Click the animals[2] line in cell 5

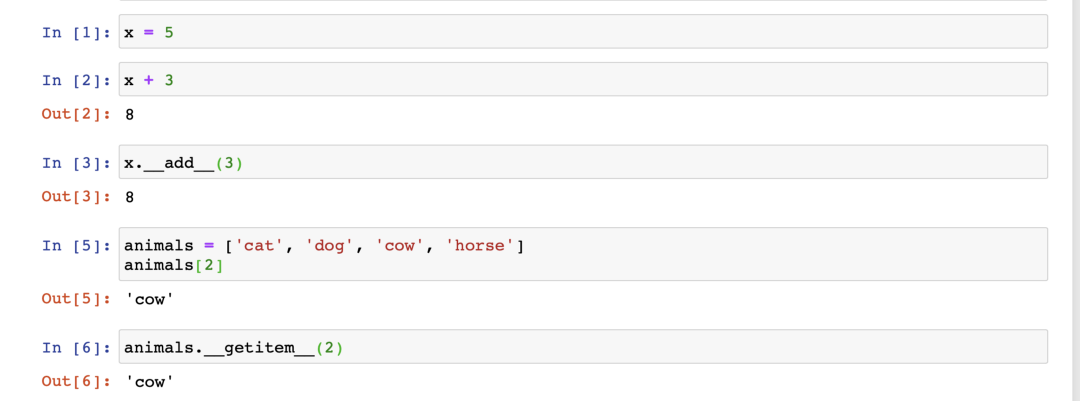pos(174,265)
